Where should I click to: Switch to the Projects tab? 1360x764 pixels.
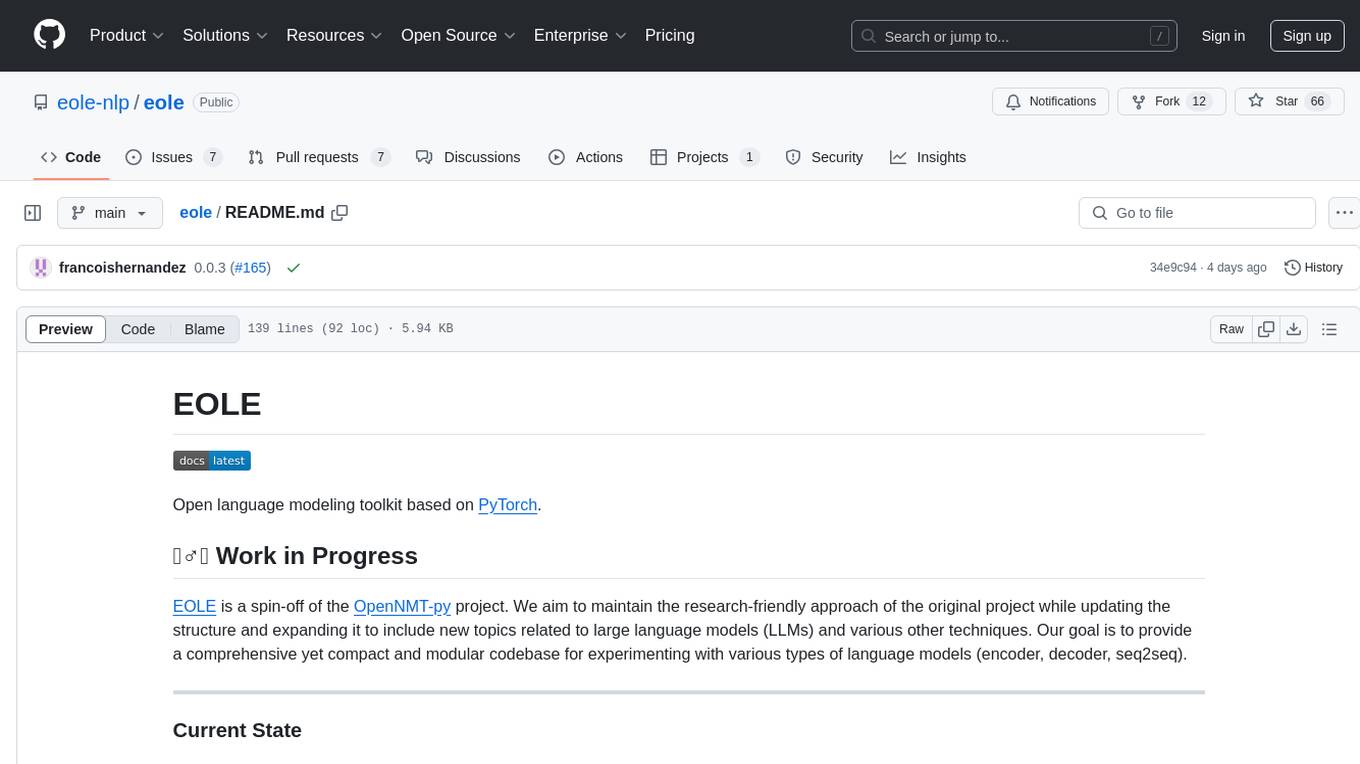[704, 157]
